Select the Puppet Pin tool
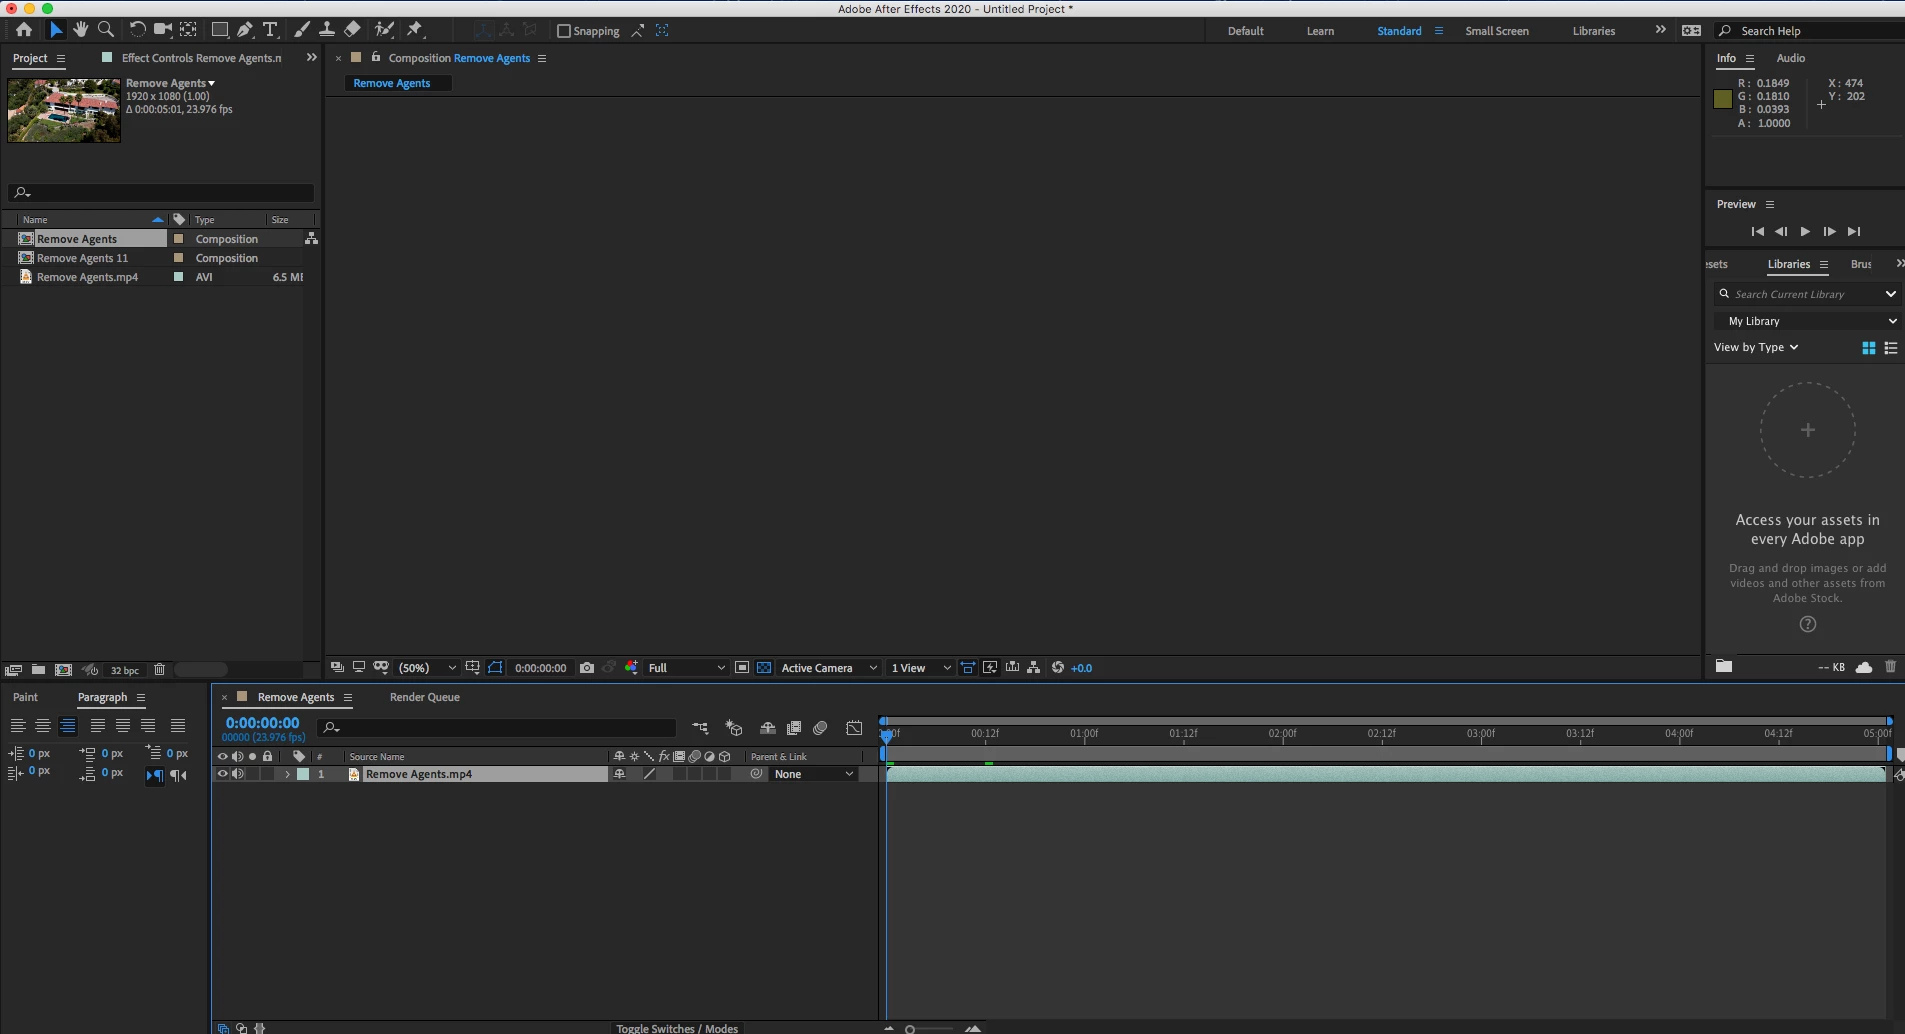Viewport: 1905px width, 1034px height. click(415, 30)
